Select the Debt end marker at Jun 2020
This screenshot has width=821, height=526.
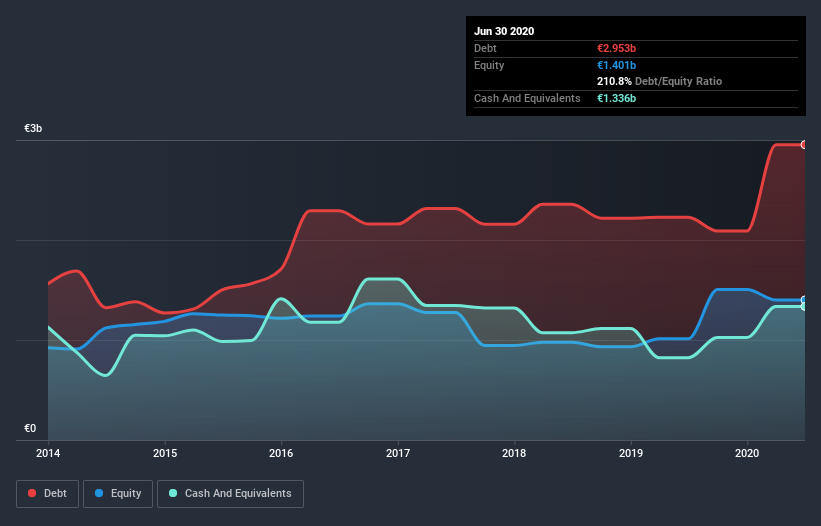[804, 144]
